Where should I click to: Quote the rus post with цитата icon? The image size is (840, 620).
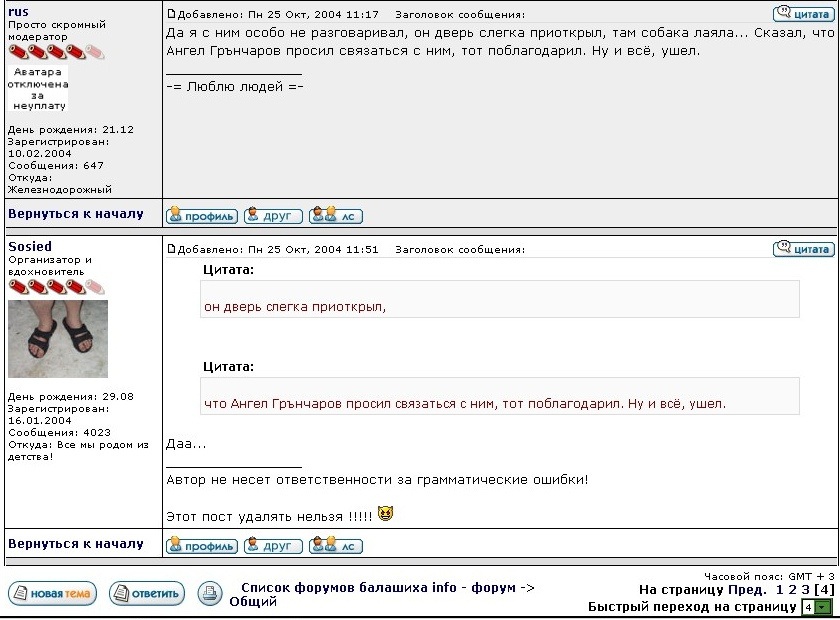point(803,14)
